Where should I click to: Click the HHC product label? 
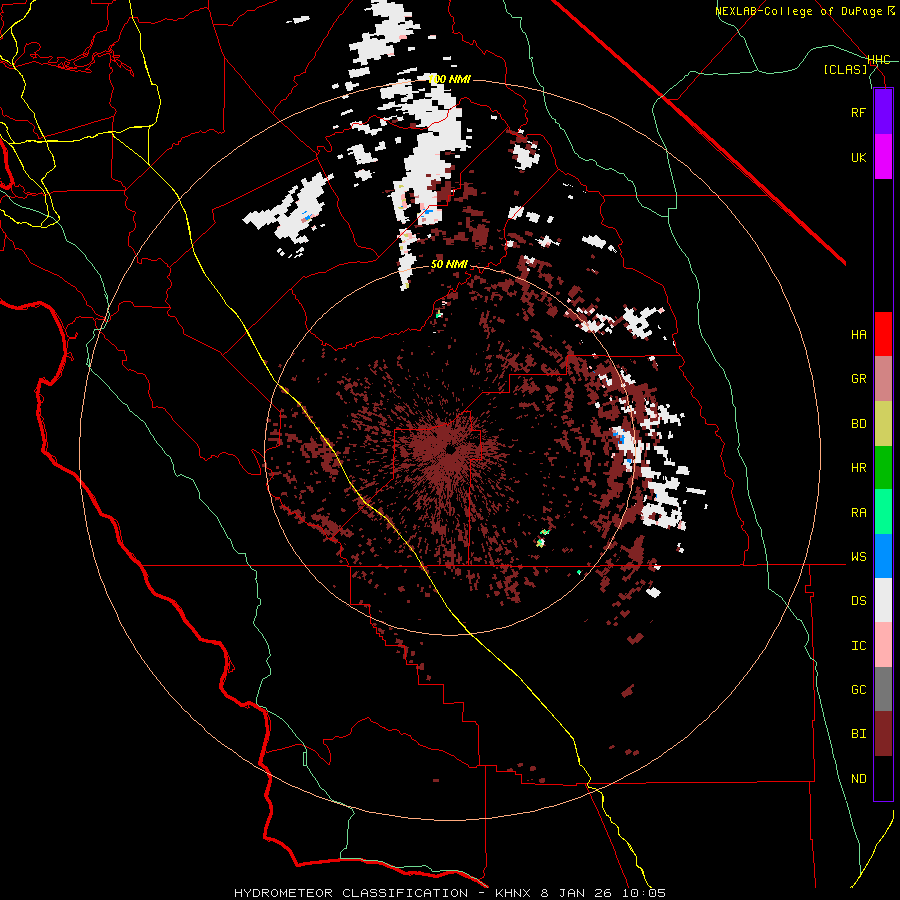click(x=879, y=60)
